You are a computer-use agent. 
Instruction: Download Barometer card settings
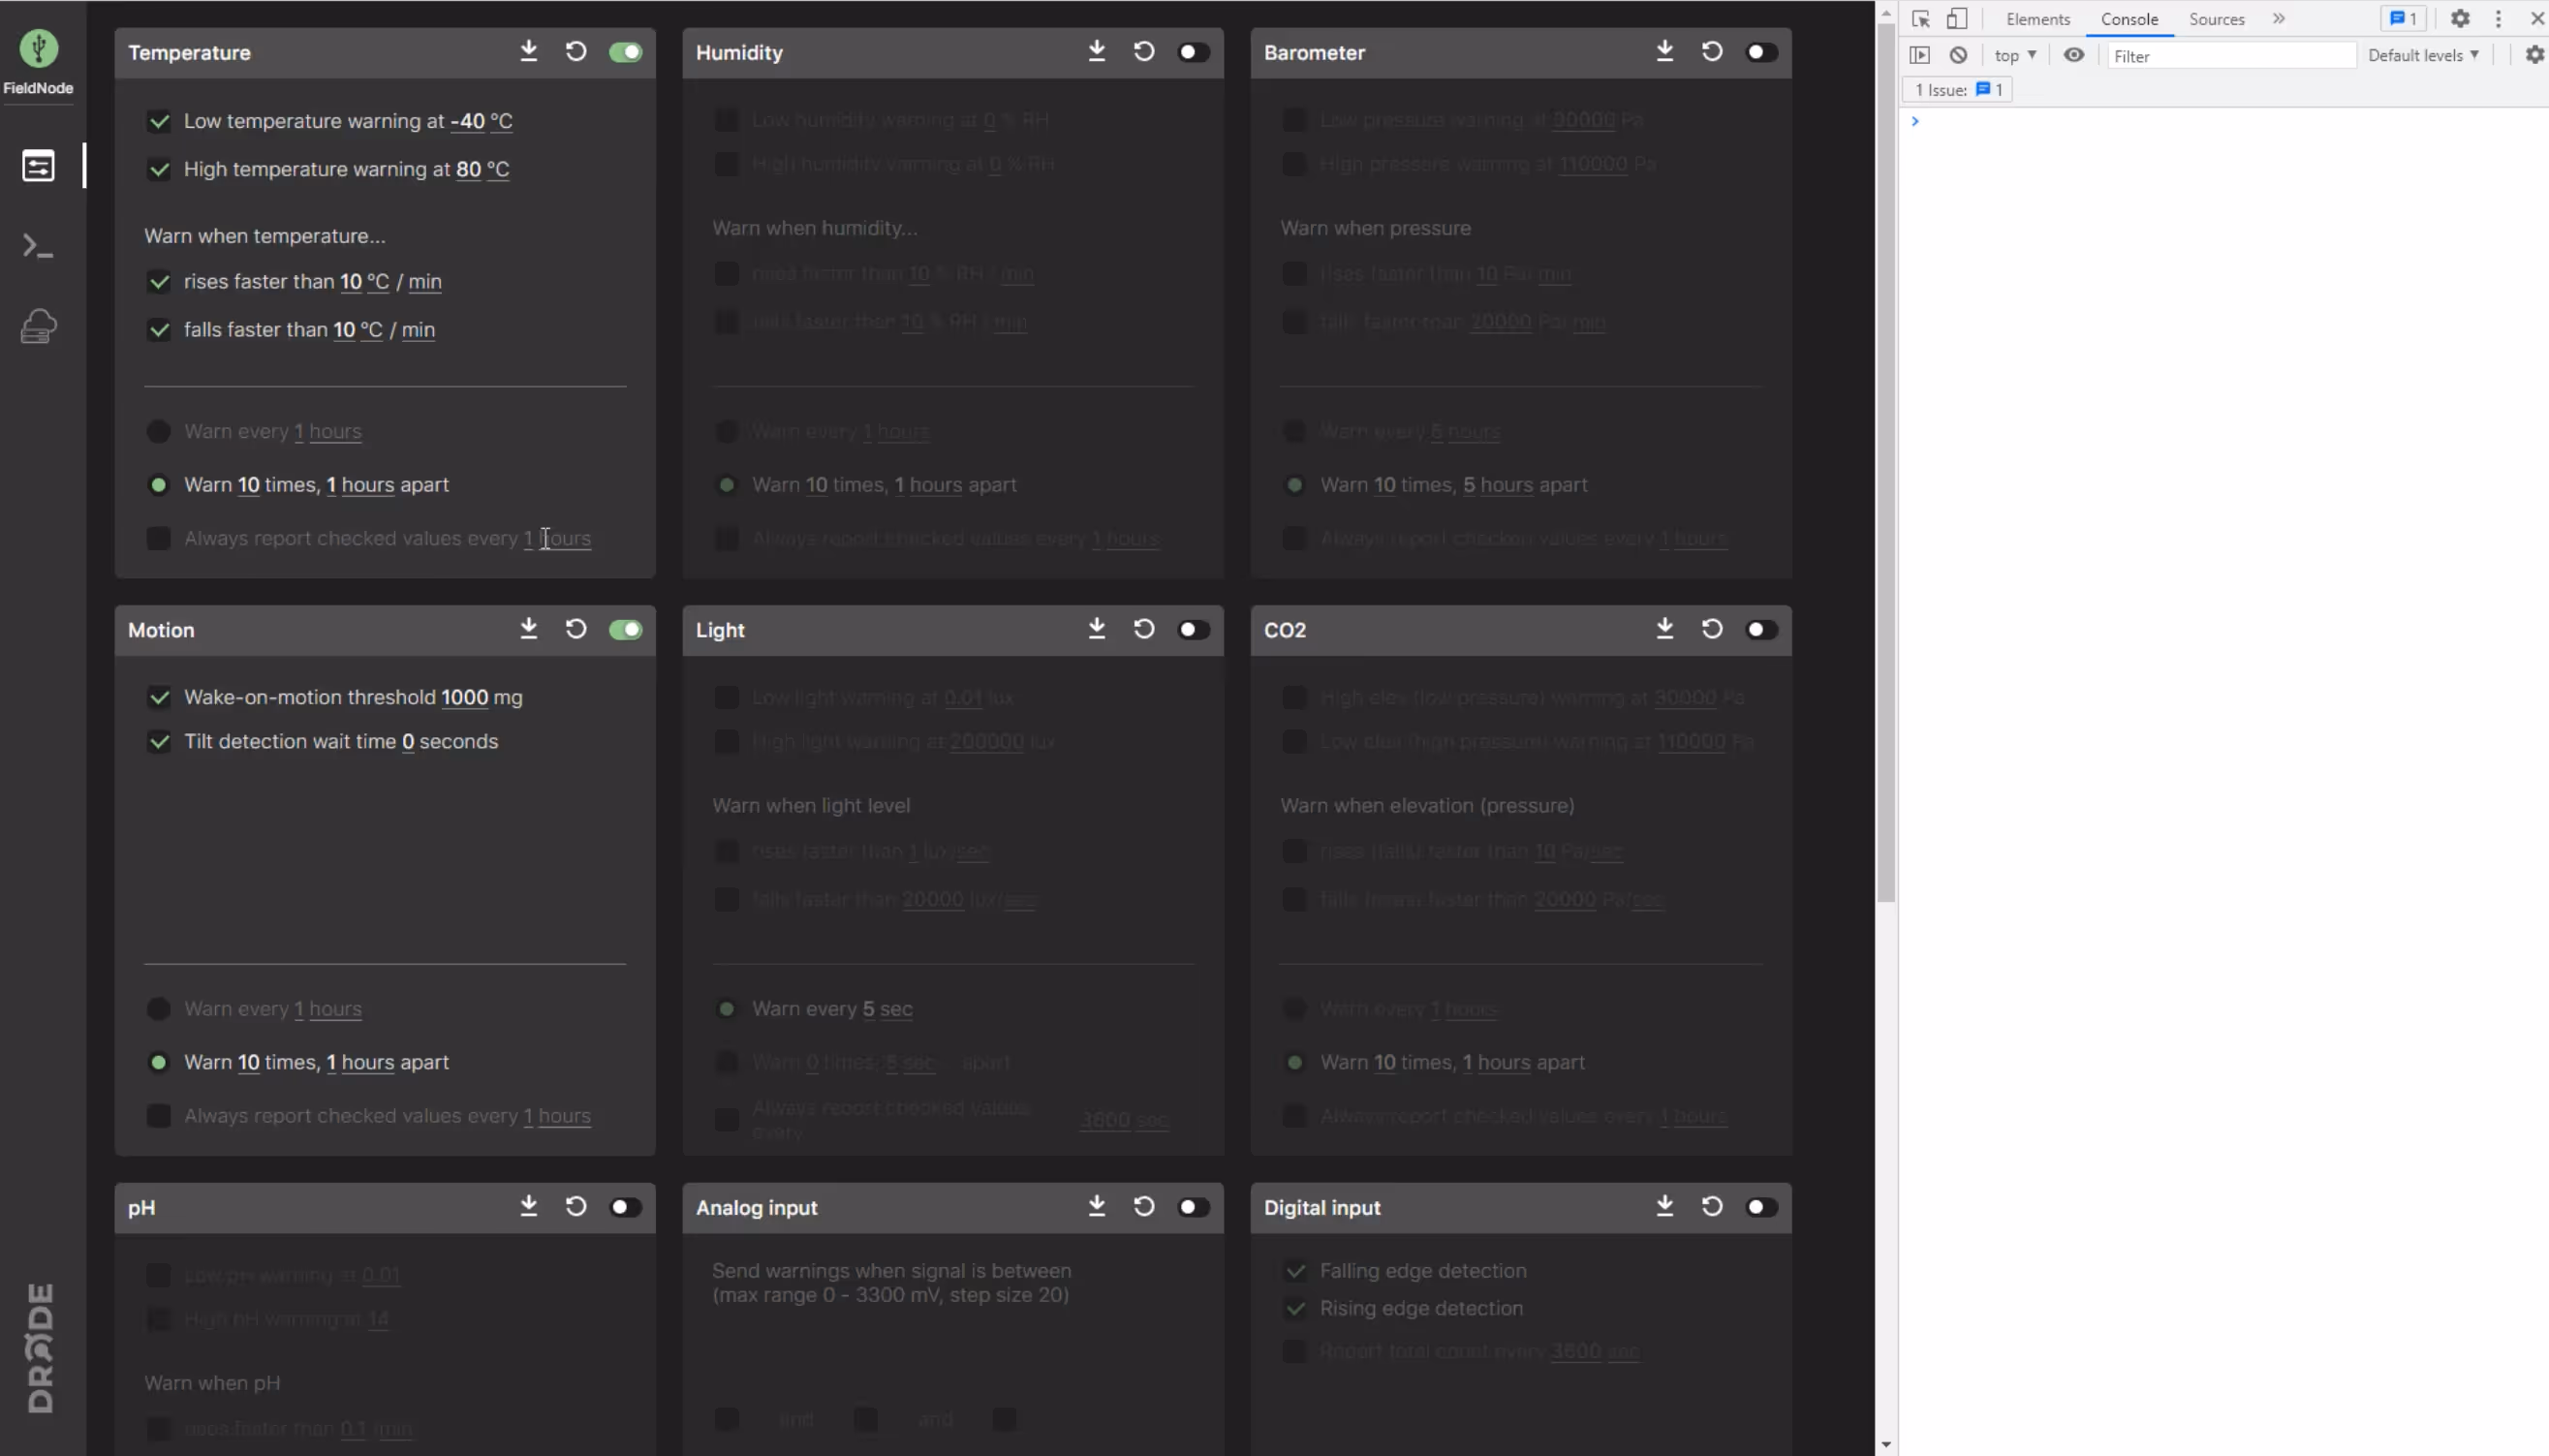[x=1665, y=51]
